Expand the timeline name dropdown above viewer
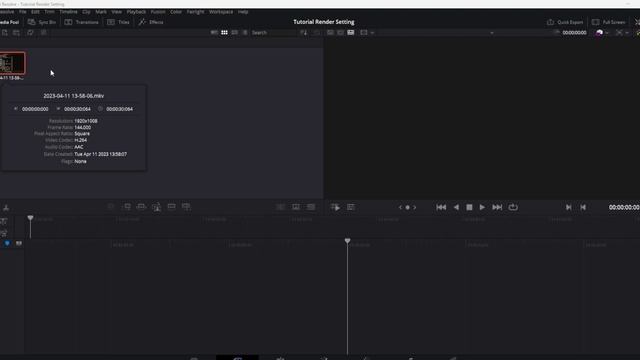Image resolution: width=640 pixels, height=360 pixels. tap(491, 33)
